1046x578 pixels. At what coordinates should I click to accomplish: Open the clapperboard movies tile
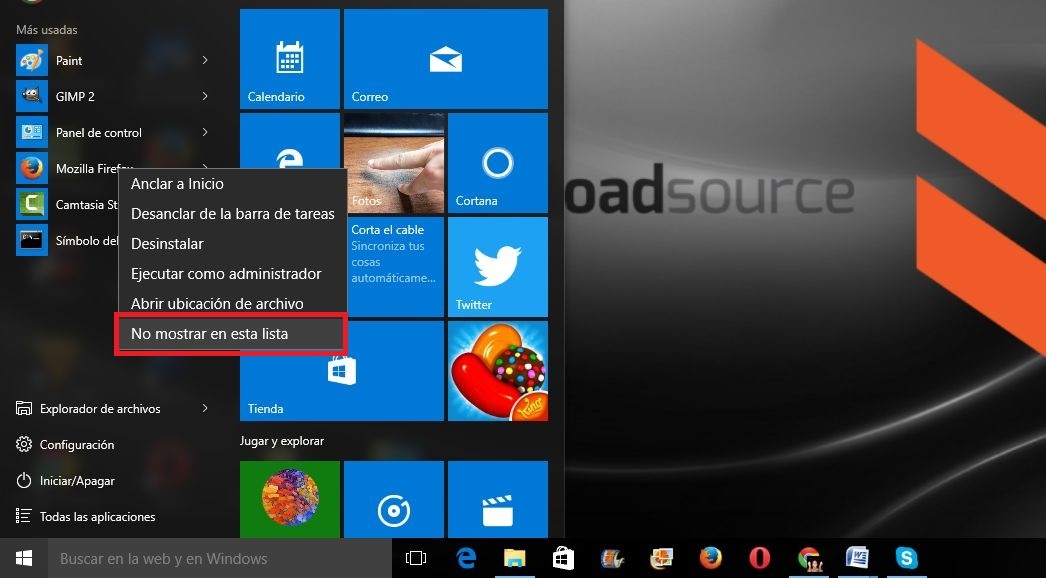coord(498,499)
